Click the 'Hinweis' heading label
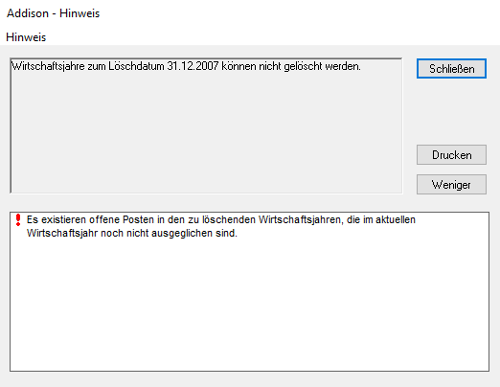 point(26,37)
